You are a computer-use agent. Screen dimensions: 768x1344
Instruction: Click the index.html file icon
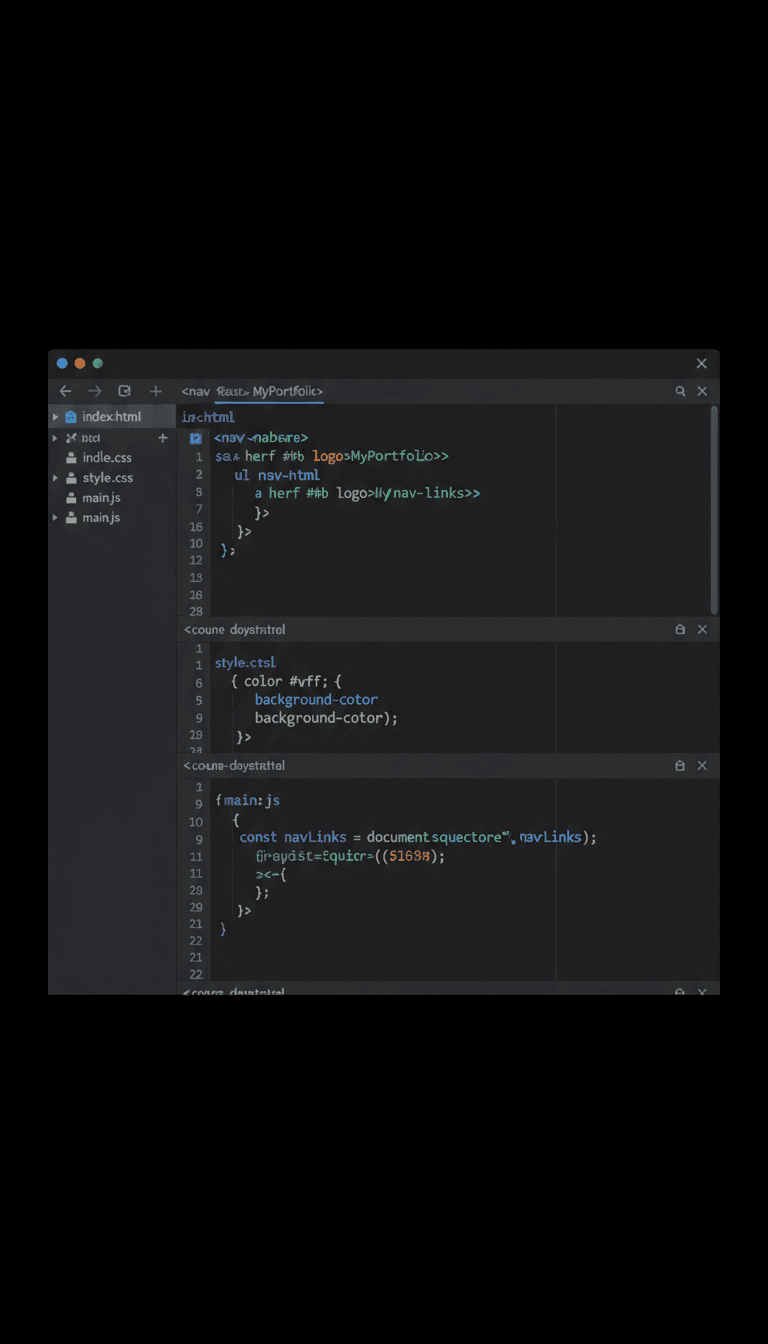(x=71, y=417)
